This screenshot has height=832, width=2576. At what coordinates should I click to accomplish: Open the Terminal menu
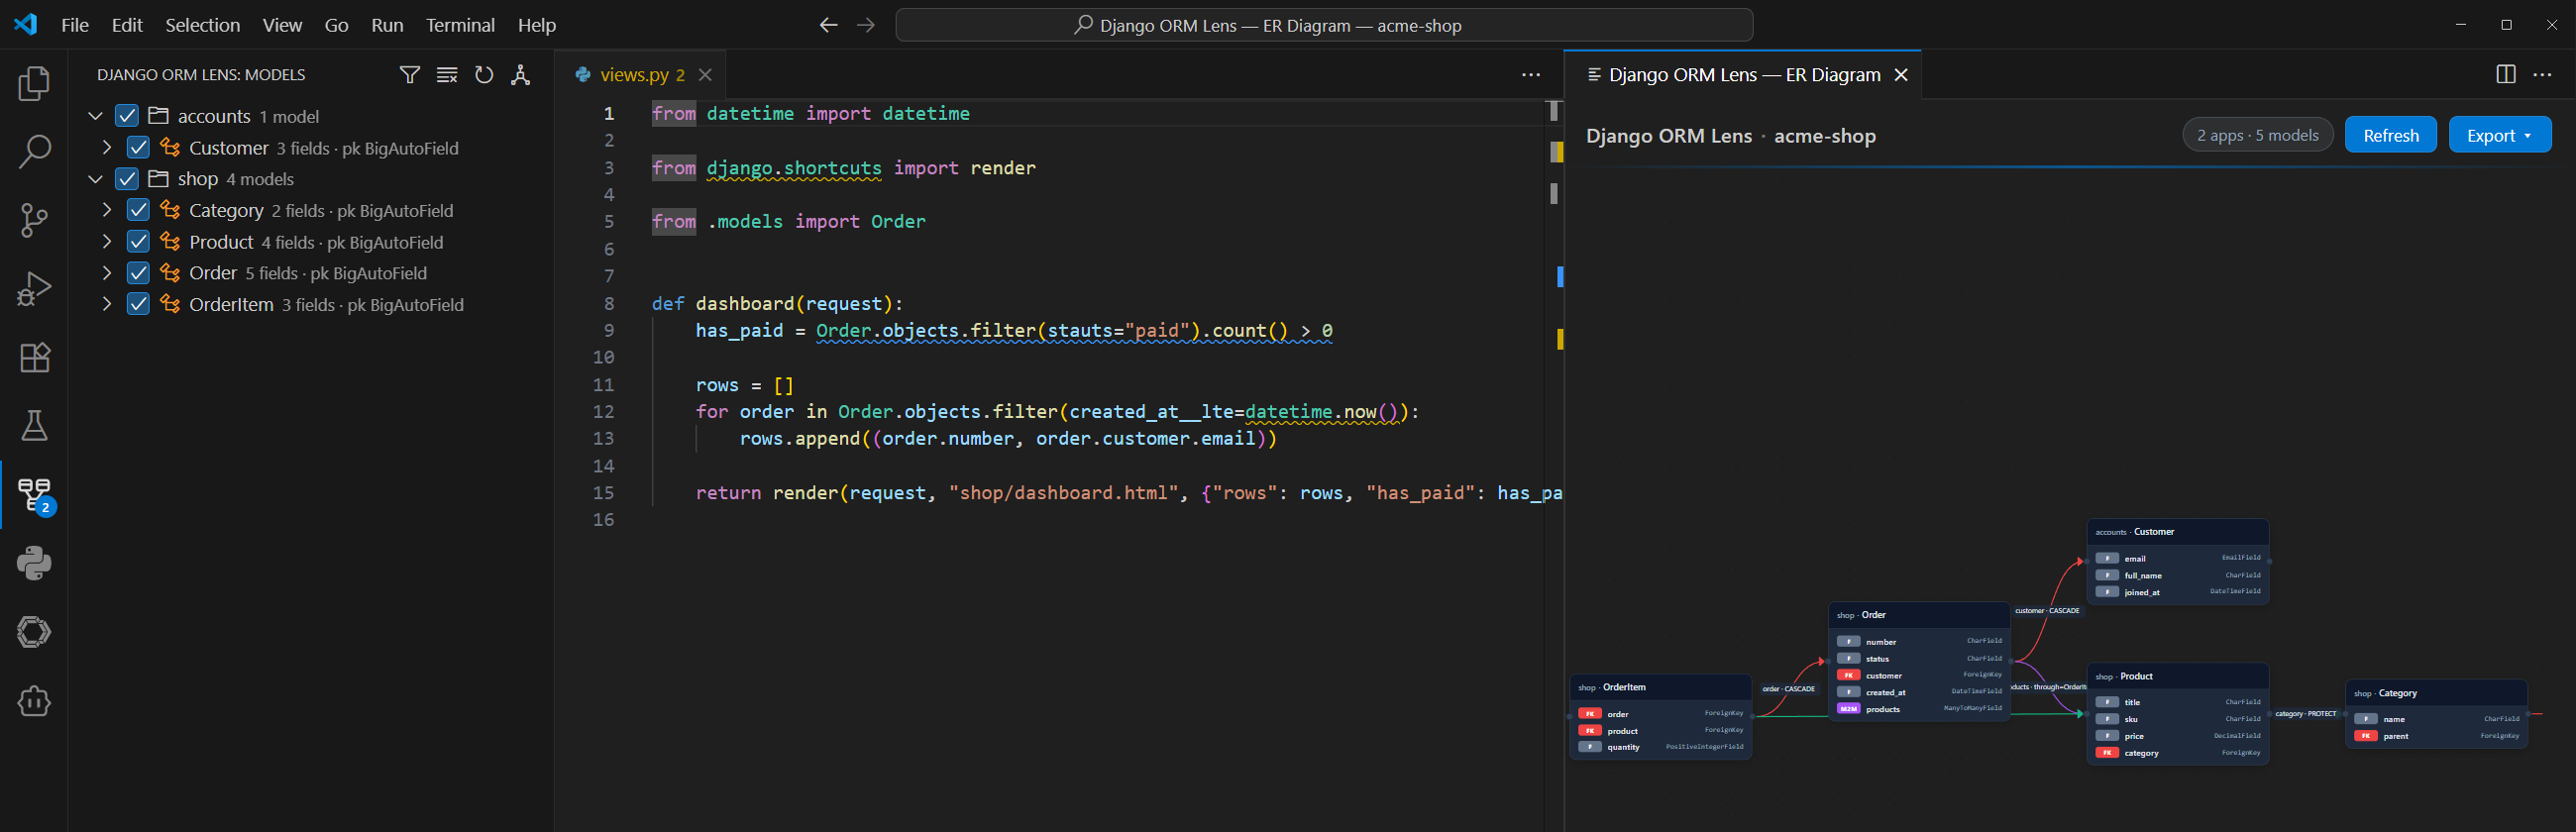[460, 25]
